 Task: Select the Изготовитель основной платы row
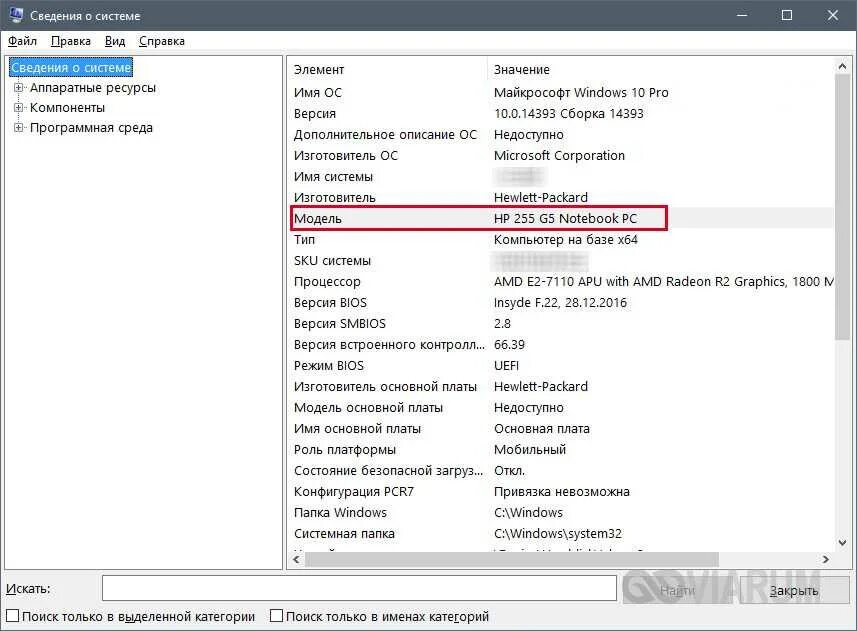(561, 387)
